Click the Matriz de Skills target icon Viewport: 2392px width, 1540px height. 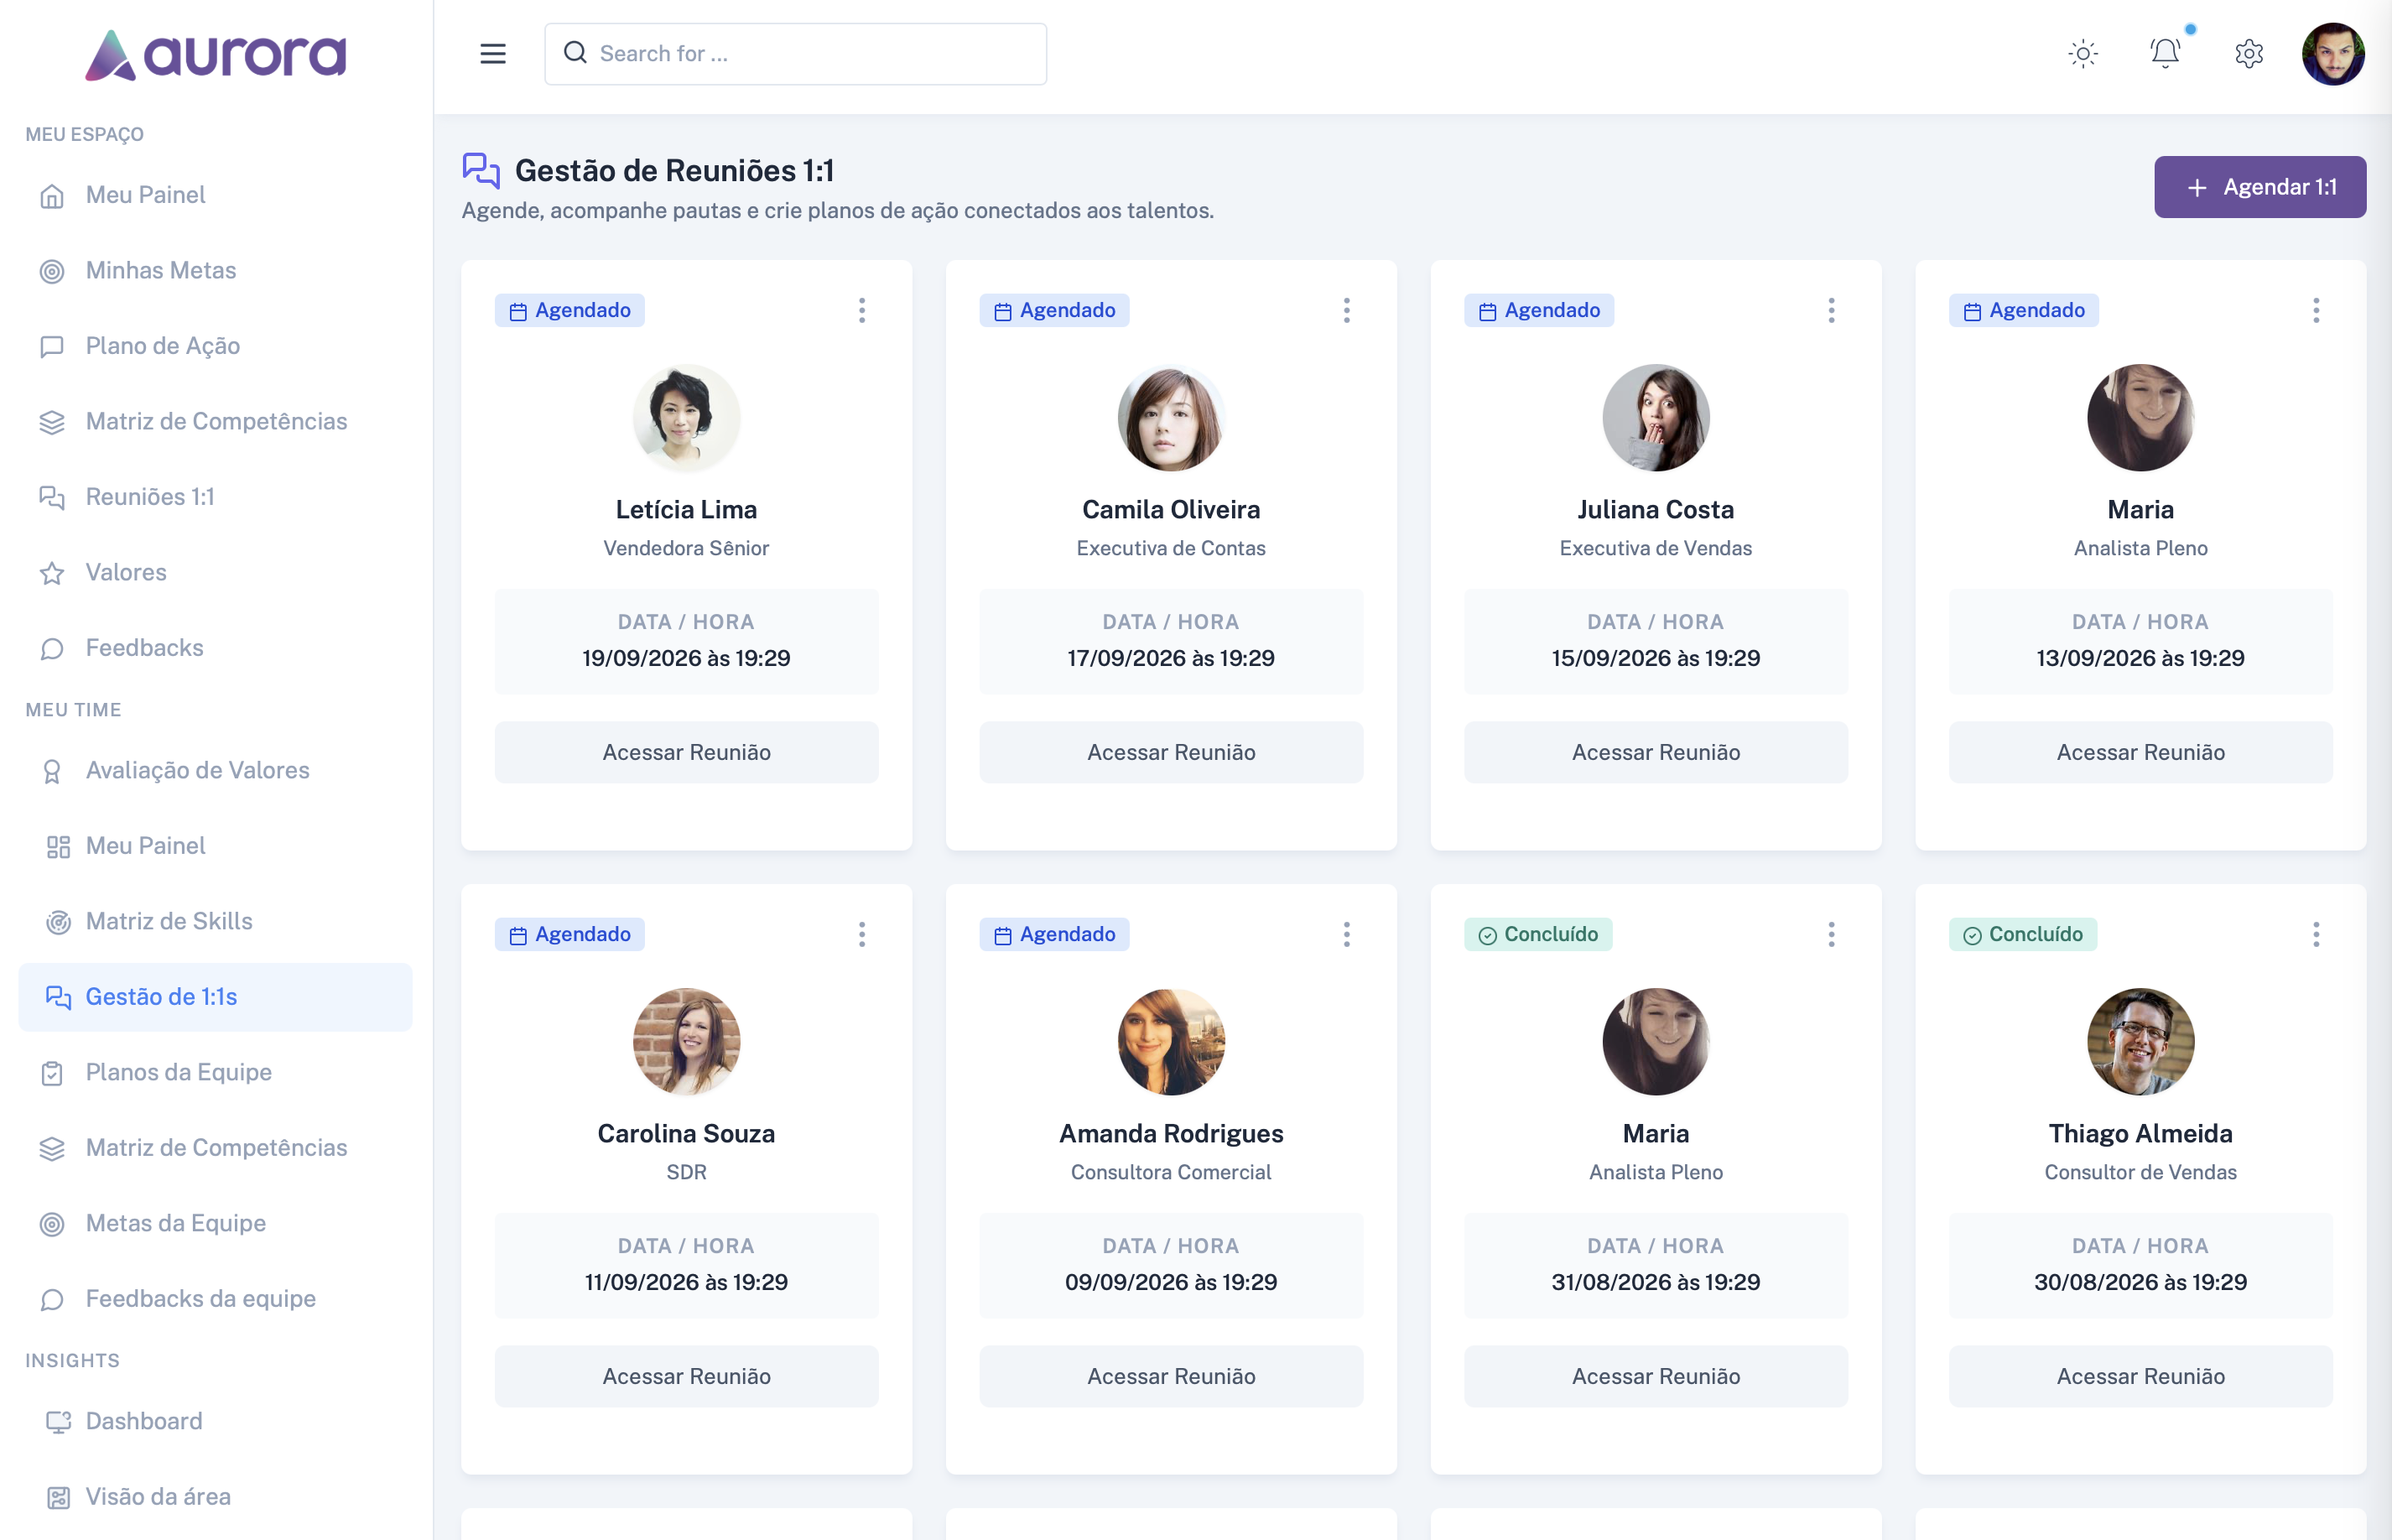click(x=58, y=922)
